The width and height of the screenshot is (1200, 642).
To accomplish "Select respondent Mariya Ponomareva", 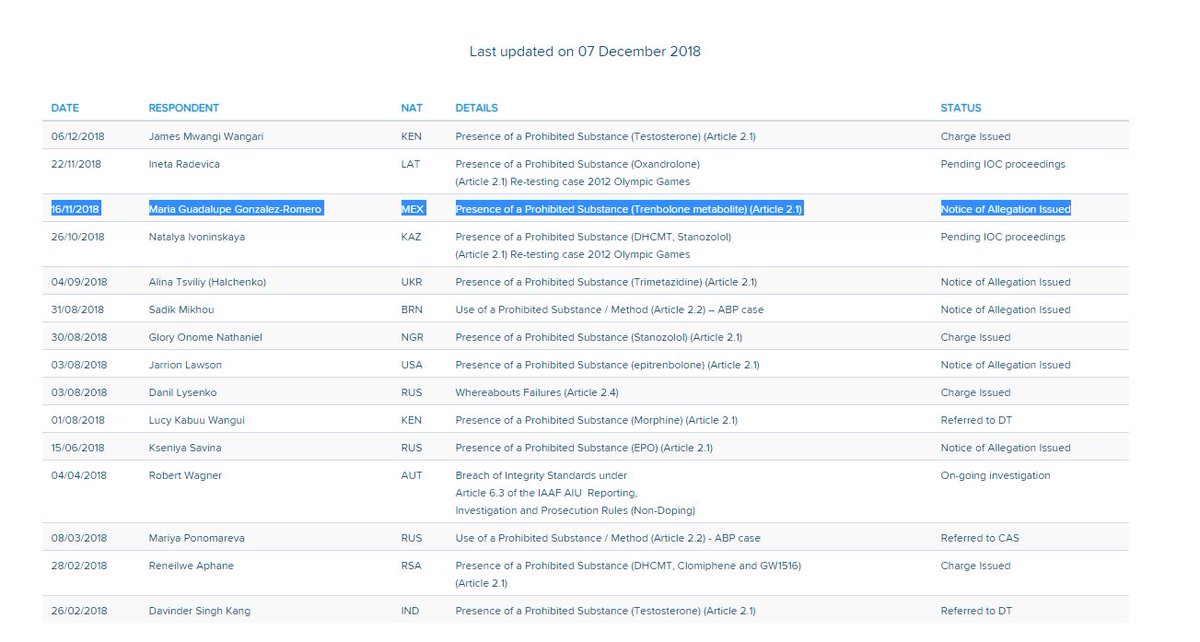I will 196,538.
